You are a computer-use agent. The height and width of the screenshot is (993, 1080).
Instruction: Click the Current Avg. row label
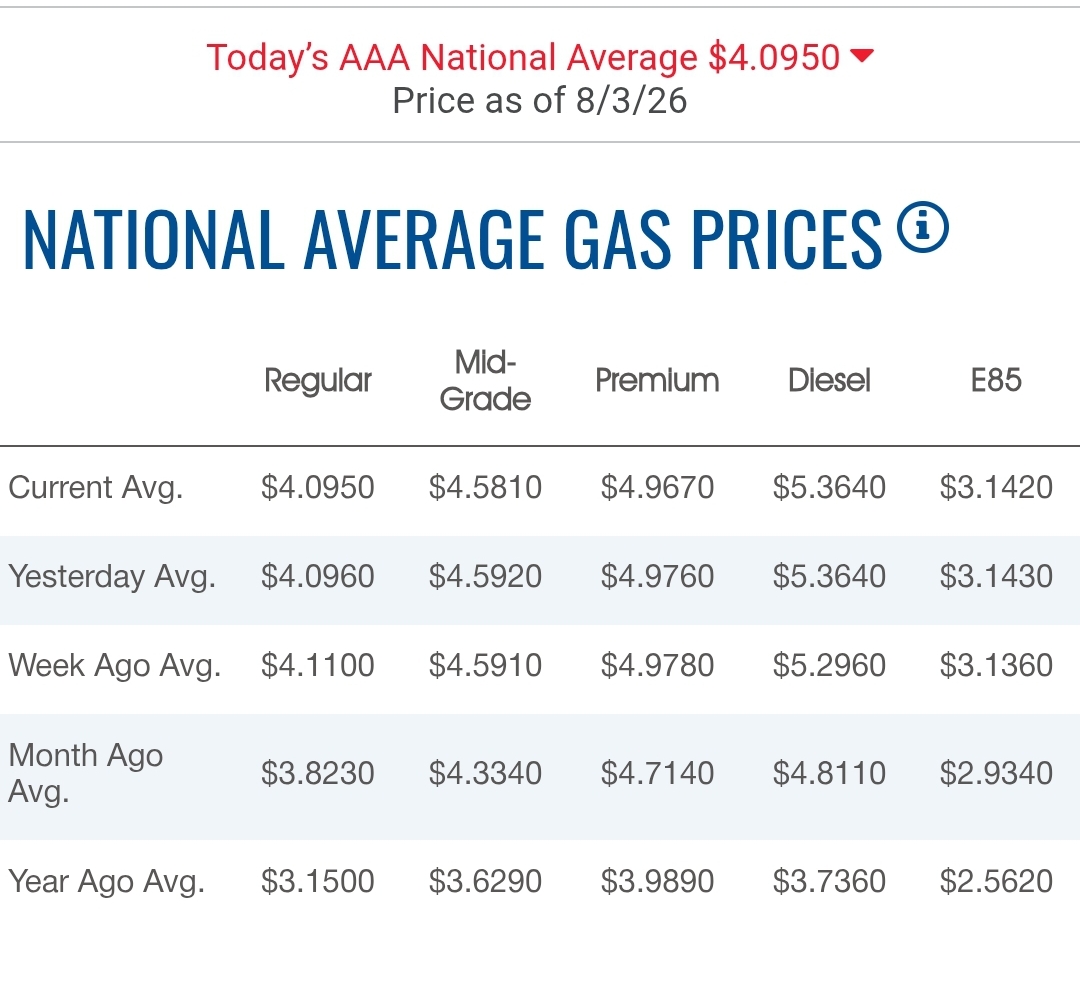(x=96, y=488)
